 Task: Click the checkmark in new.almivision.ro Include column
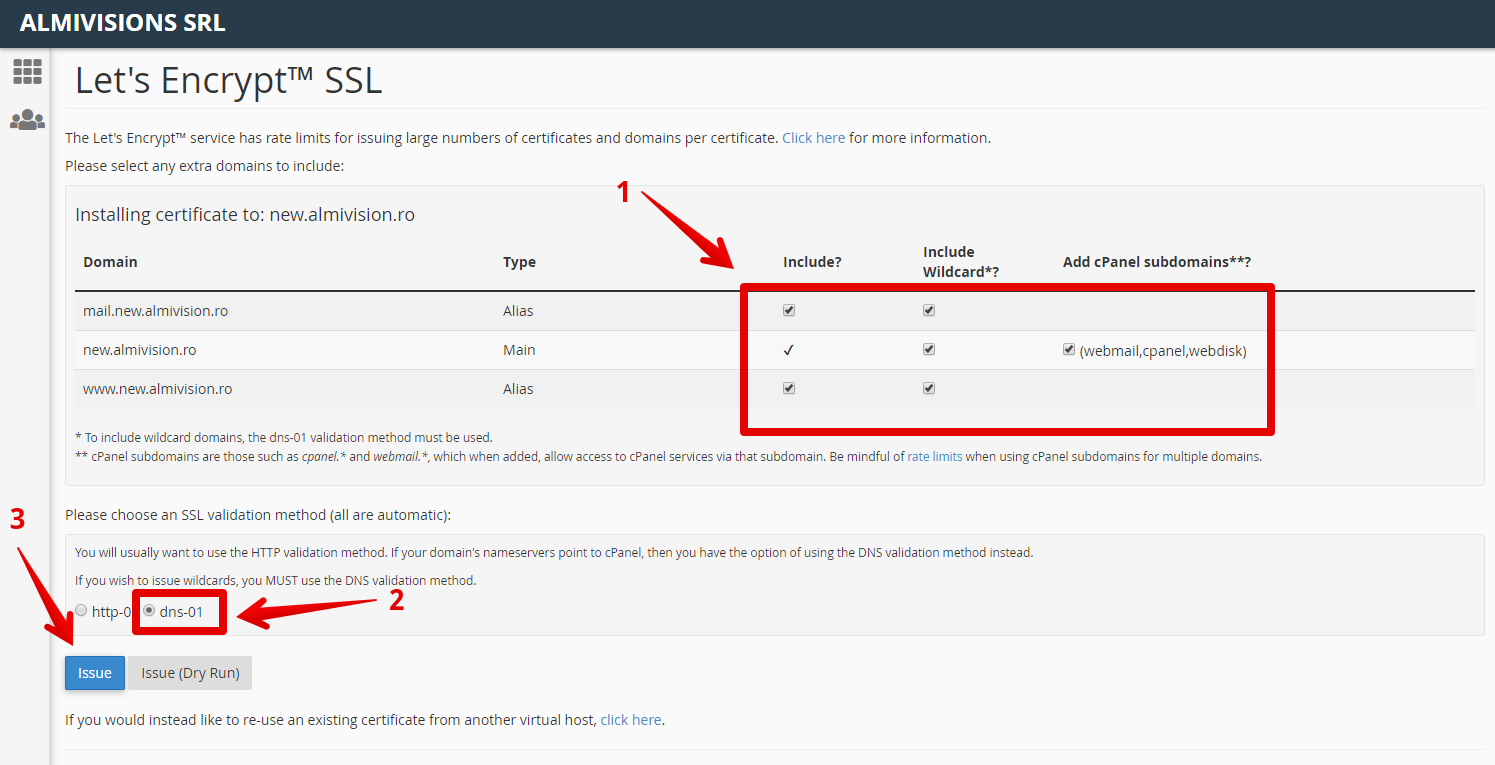pyautogui.click(x=789, y=350)
